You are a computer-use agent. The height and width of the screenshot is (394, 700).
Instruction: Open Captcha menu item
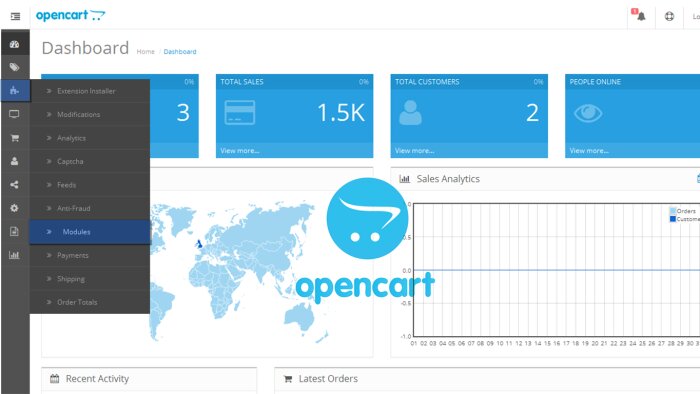(x=90, y=162)
